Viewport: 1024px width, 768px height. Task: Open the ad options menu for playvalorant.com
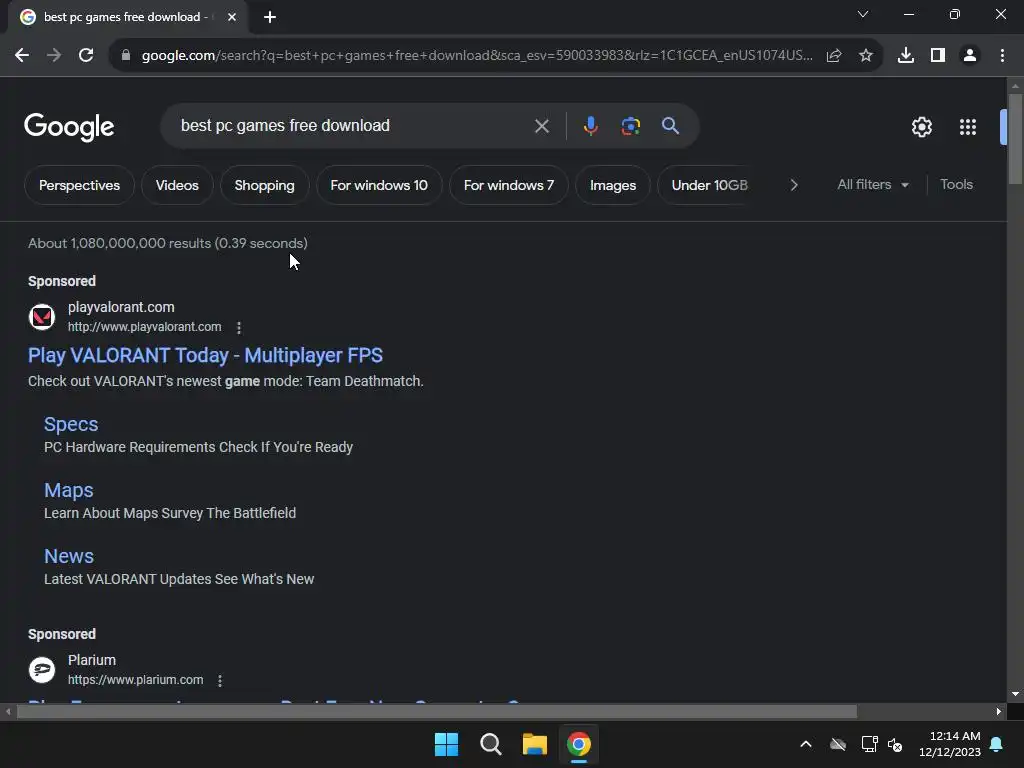click(x=238, y=327)
